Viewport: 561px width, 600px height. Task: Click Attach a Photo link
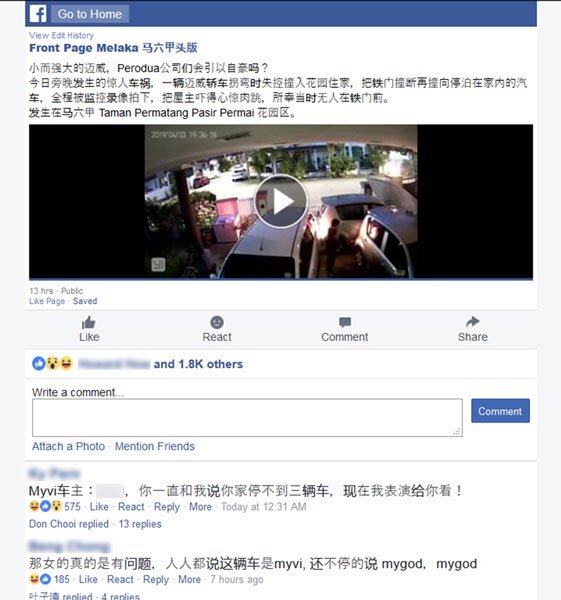68,446
